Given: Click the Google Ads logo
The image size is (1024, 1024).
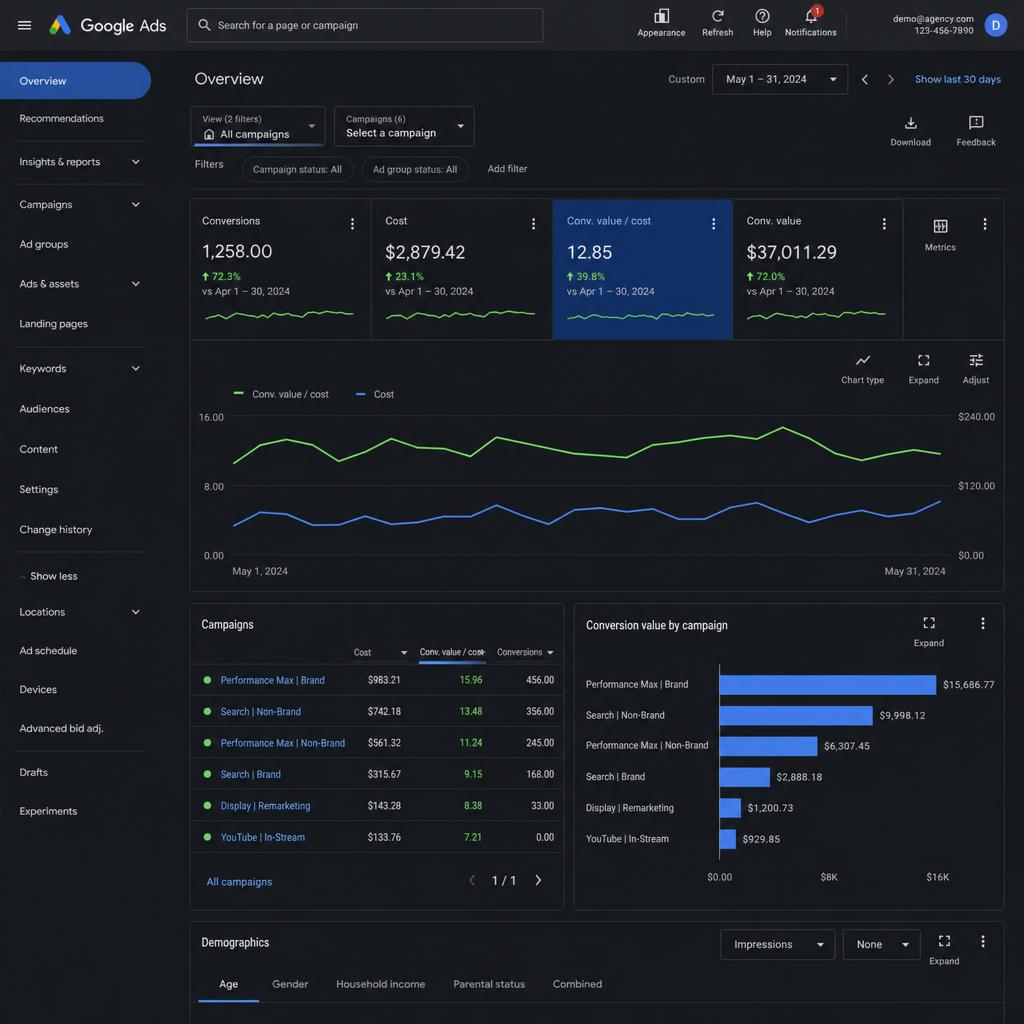Looking at the screenshot, I should (108, 25).
